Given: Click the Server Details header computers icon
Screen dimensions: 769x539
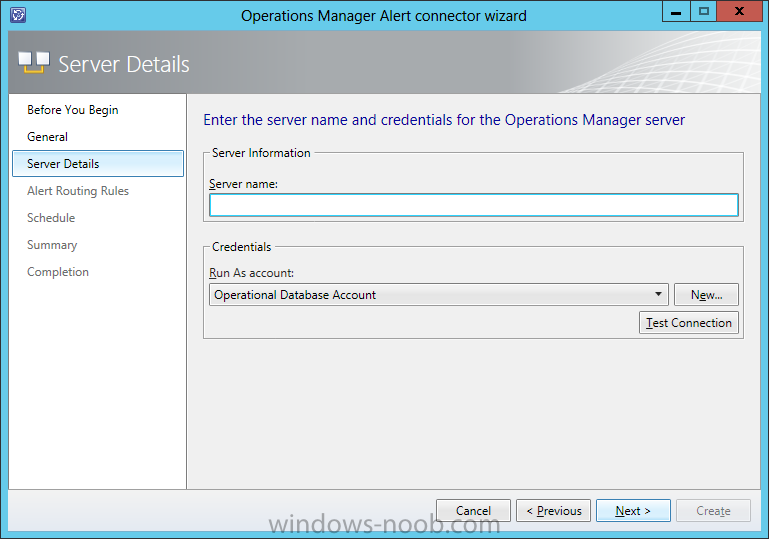Looking at the screenshot, I should 34,63.
